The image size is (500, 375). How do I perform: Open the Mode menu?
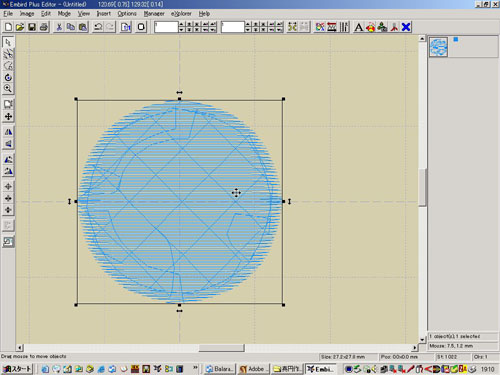click(x=64, y=14)
